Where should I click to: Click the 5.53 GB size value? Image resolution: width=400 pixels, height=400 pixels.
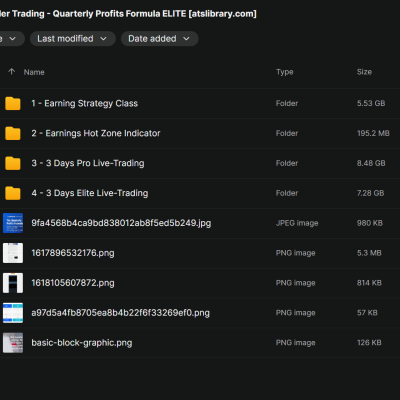pos(371,103)
